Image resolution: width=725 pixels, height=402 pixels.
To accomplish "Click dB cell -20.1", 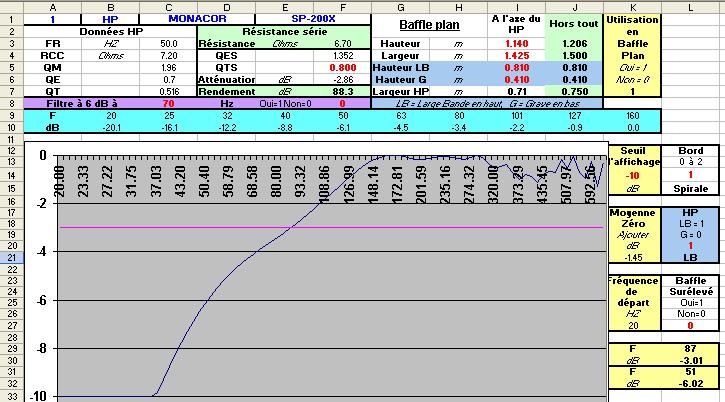I will tap(111, 128).
